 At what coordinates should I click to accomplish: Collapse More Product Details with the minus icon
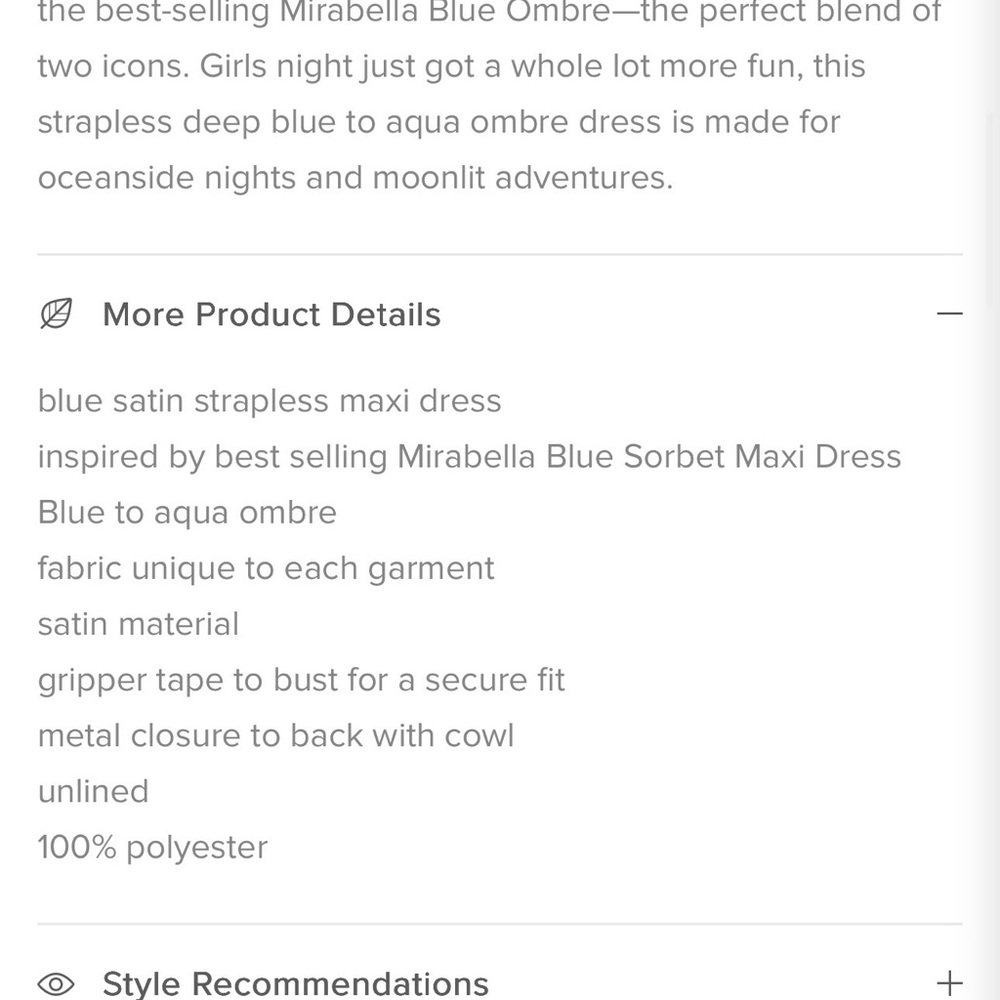pos(949,314)
